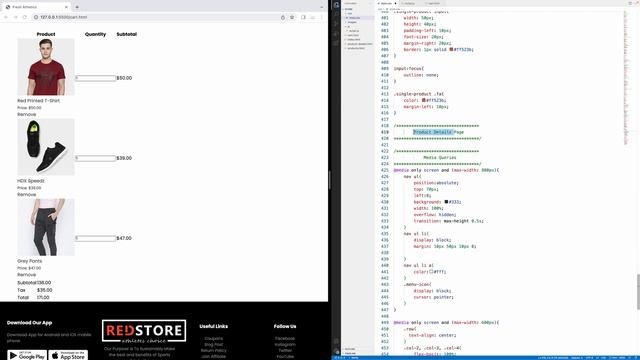Open the Explorer view in VS Code activity bar
The height and width of the screenshot is (360, 640).
tap(336, 5)
